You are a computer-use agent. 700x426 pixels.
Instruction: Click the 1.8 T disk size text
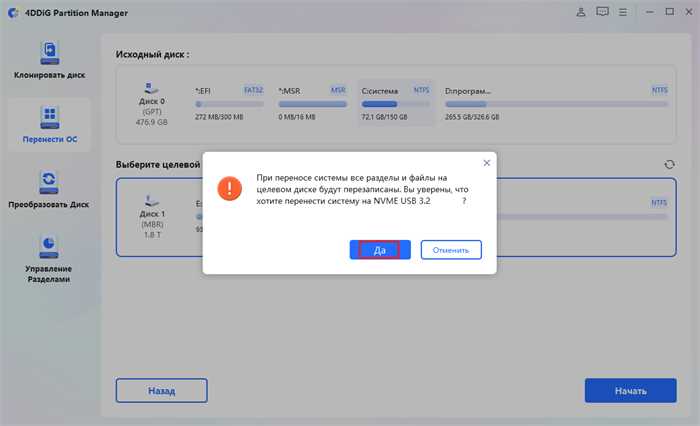tap(152, 234)
